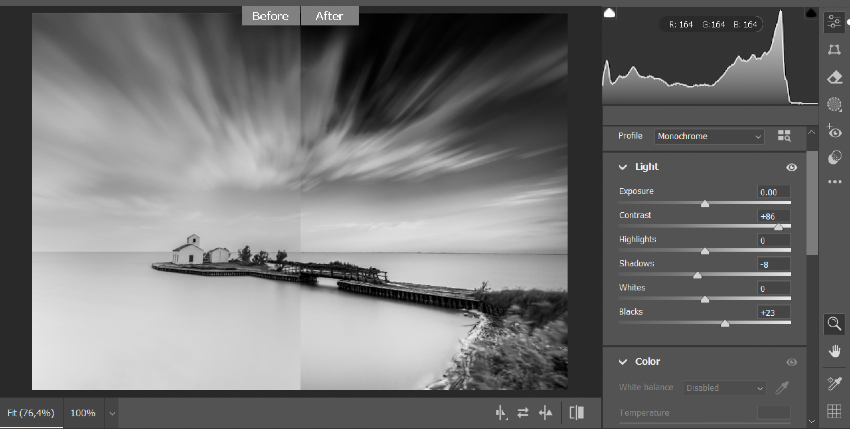
Task: Click the White balance label
Action: tap(646, 387)
